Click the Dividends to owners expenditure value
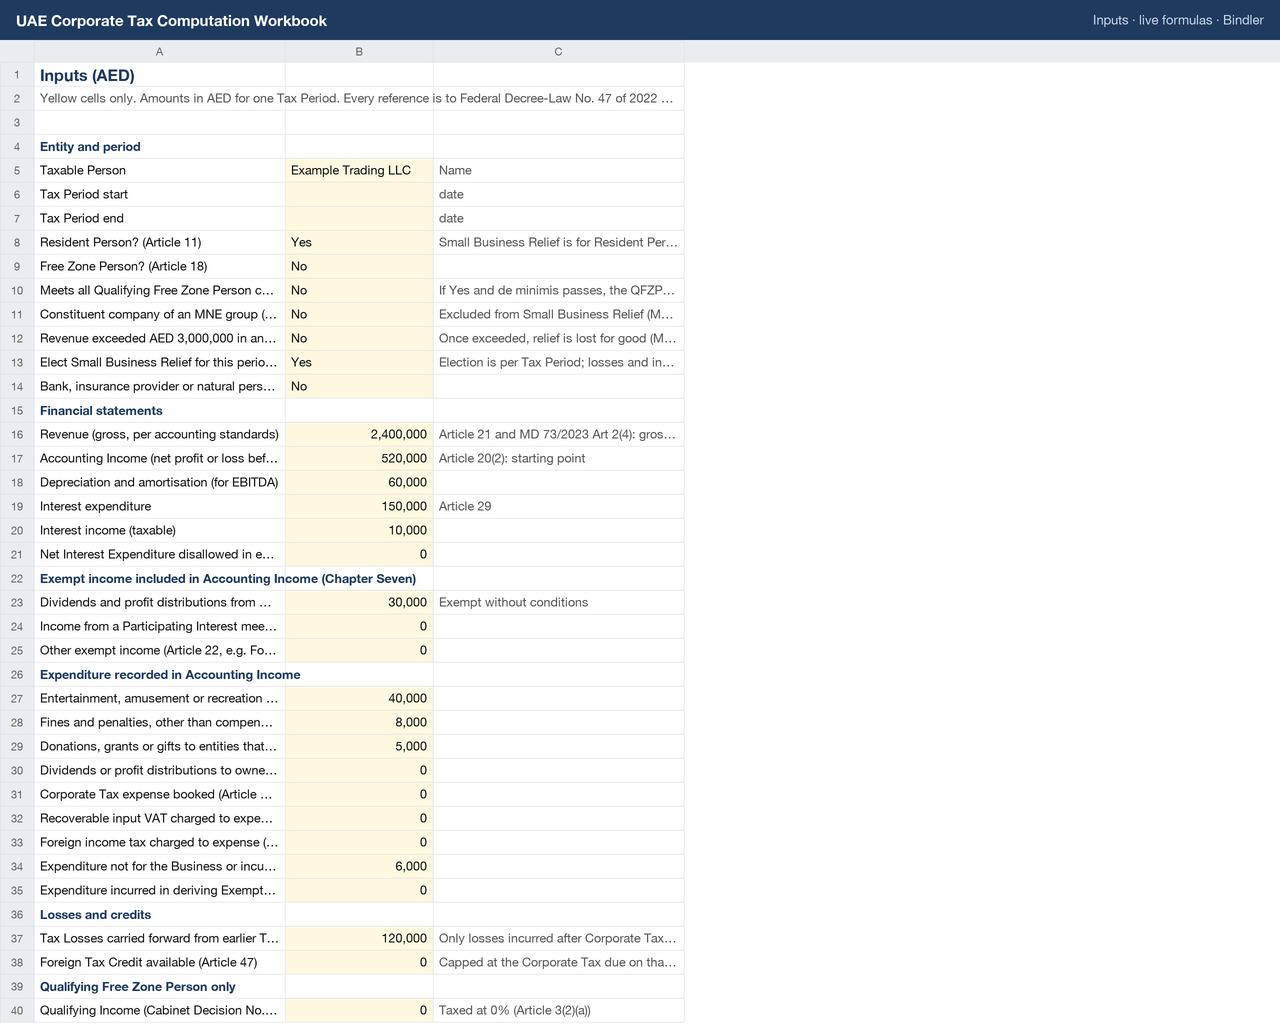1280x1030 pixels. point(359,770)
